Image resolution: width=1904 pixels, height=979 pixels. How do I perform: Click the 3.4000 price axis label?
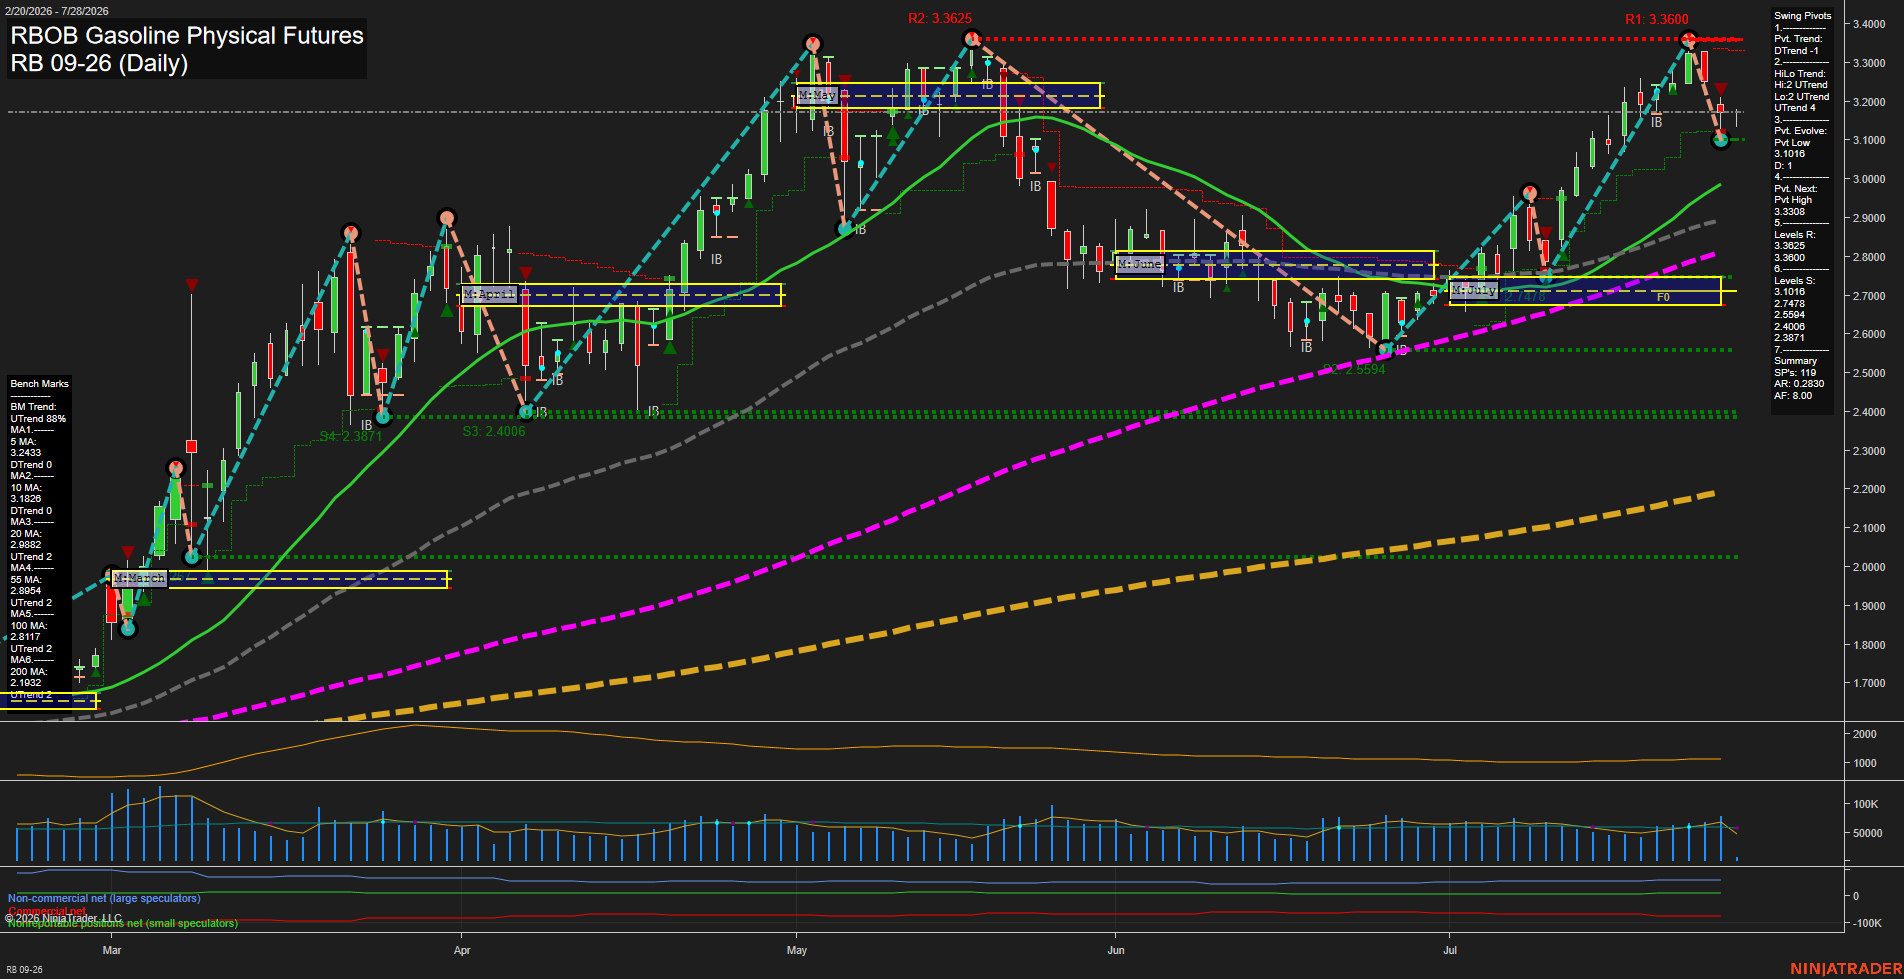1869,24
